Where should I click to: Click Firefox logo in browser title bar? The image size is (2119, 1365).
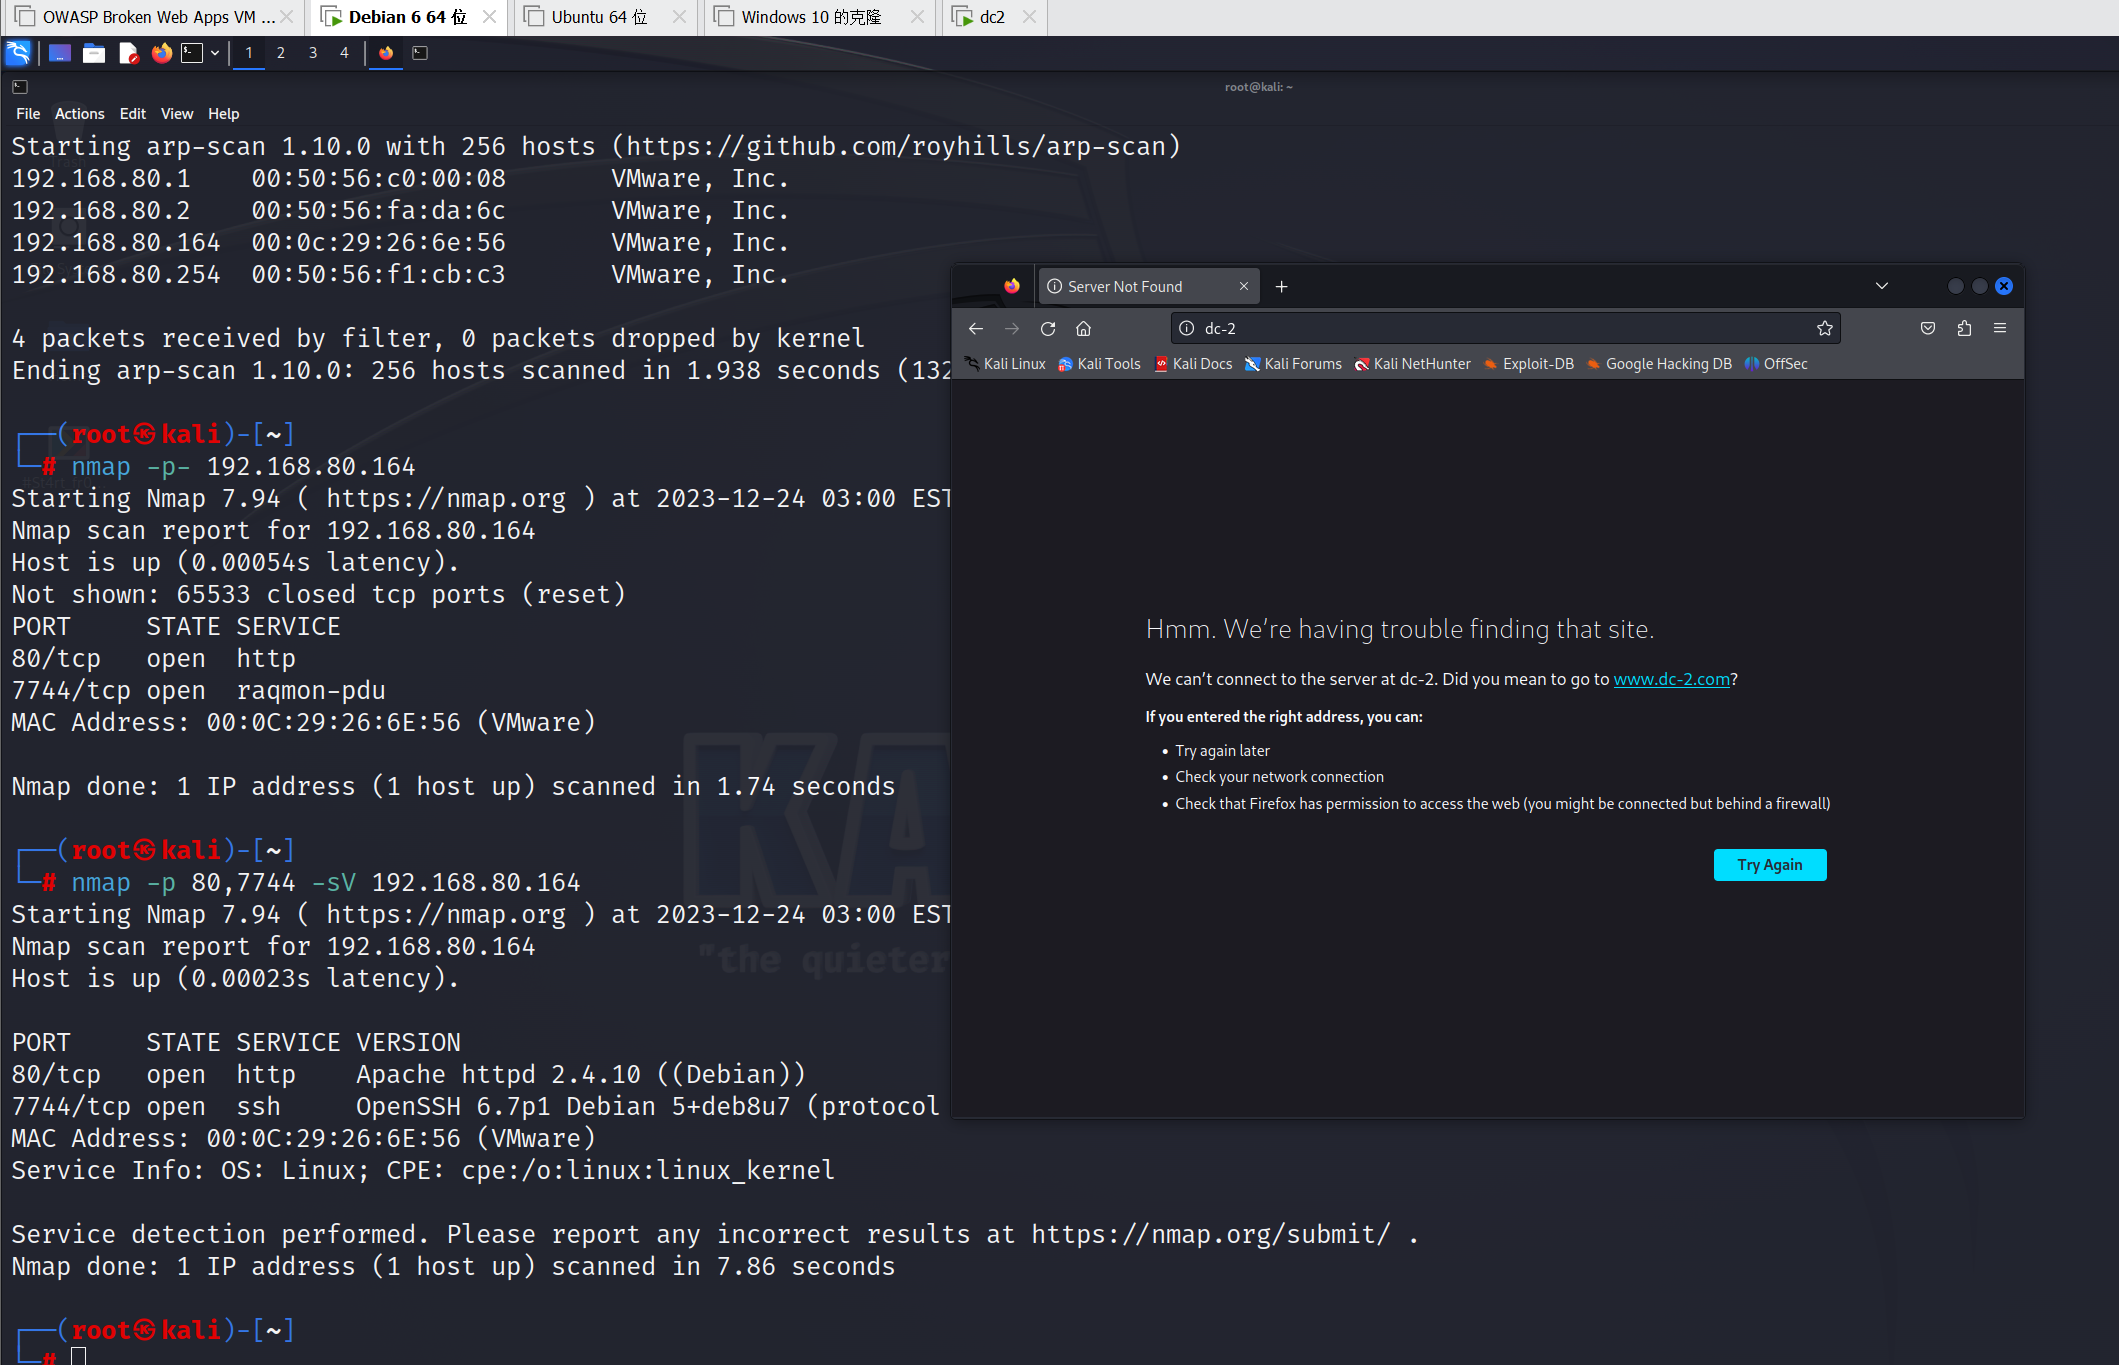[x=1012, y=286]
